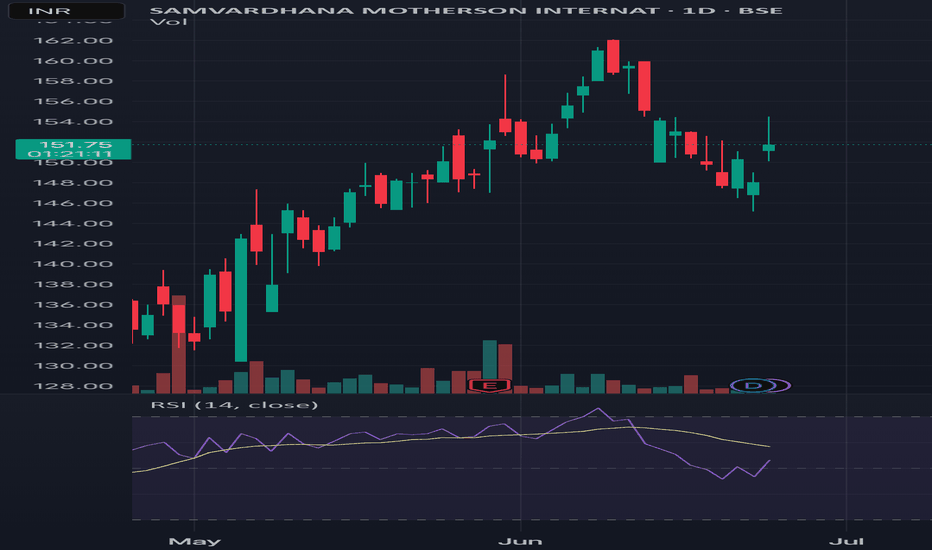Screen dimensions: 932x550
Task: Click the 144.00 price axis label
Action: pos(73,224)
